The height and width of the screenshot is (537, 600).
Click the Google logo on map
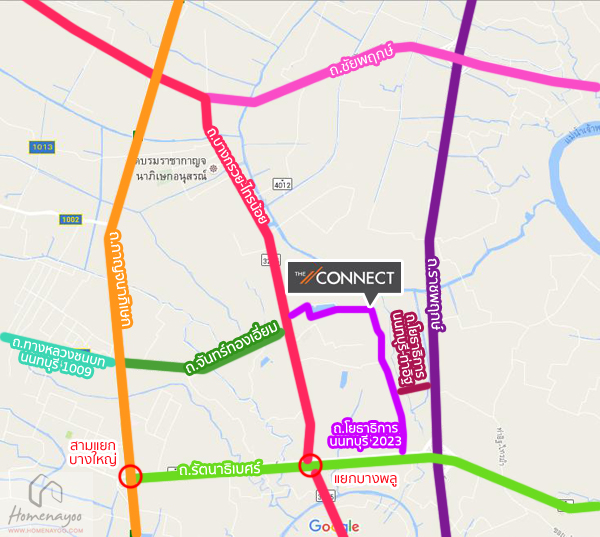click(334, 527)
